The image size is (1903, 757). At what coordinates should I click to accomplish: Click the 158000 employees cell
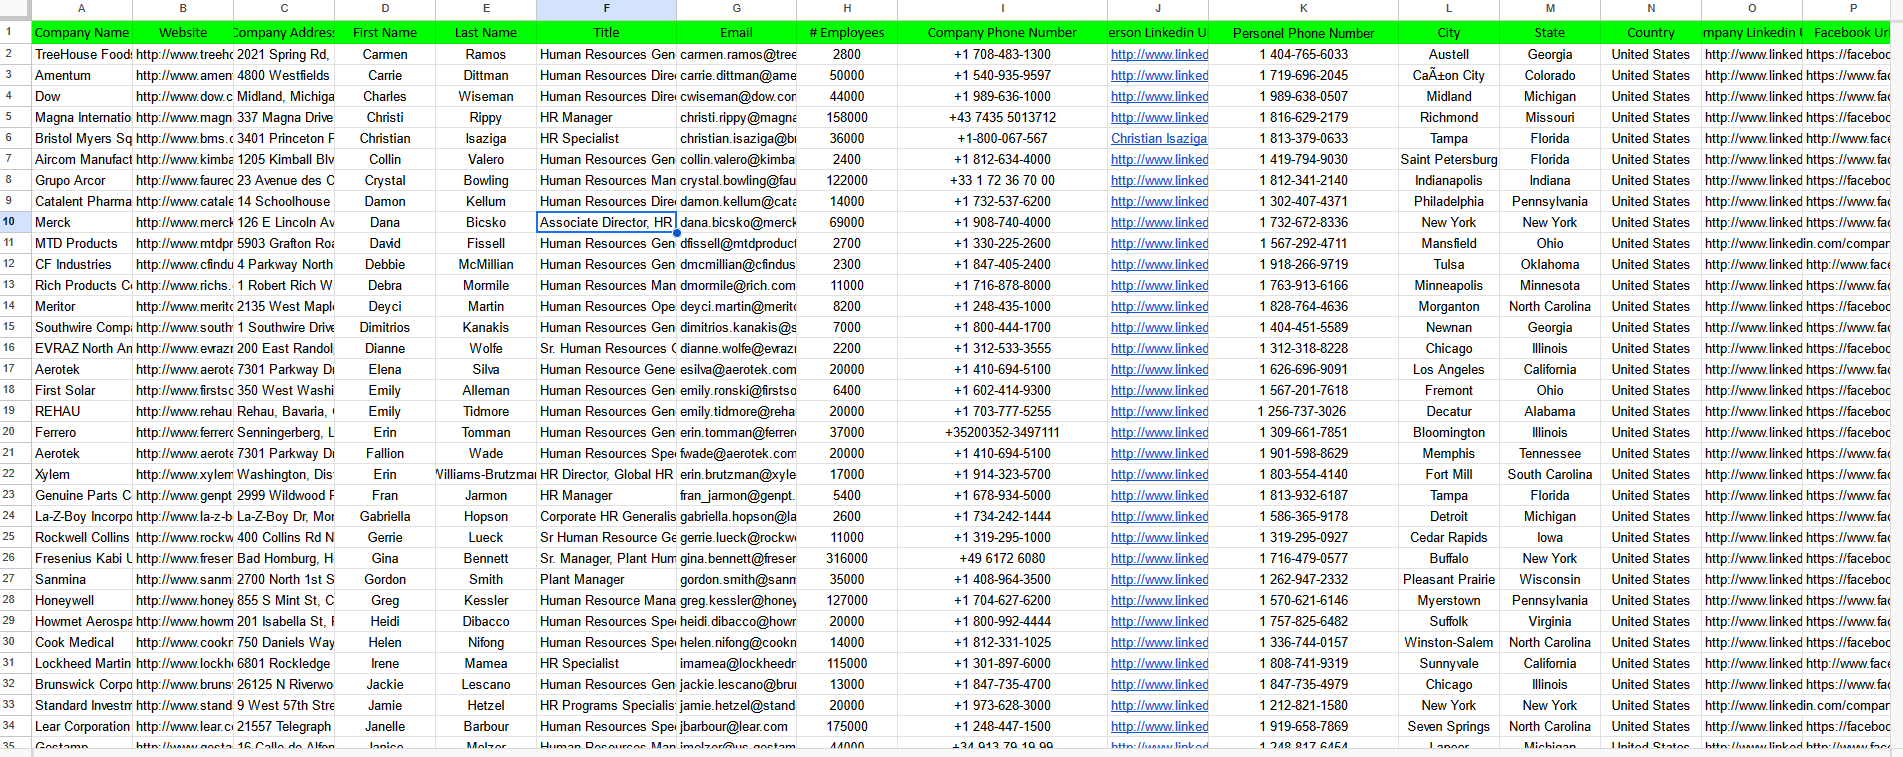847,117
